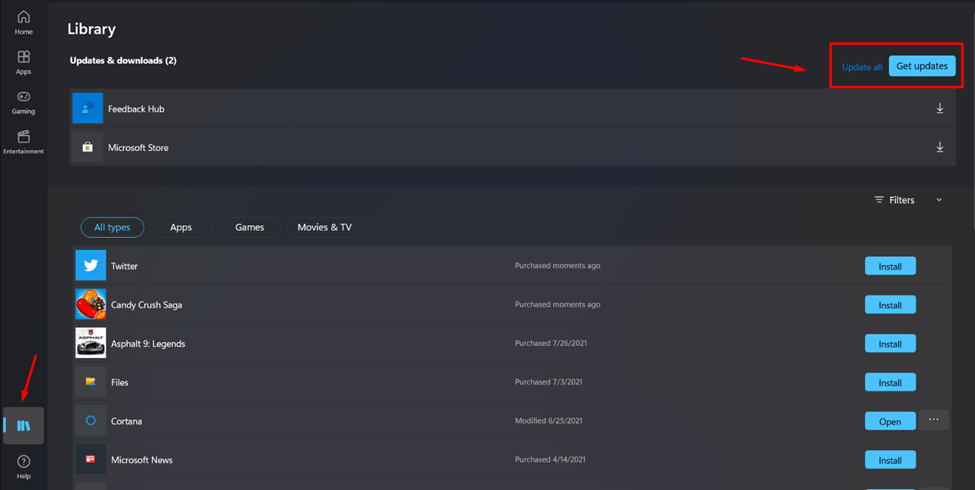
Task: Click the Asphalt 9: Legends name
Action: 148,344
